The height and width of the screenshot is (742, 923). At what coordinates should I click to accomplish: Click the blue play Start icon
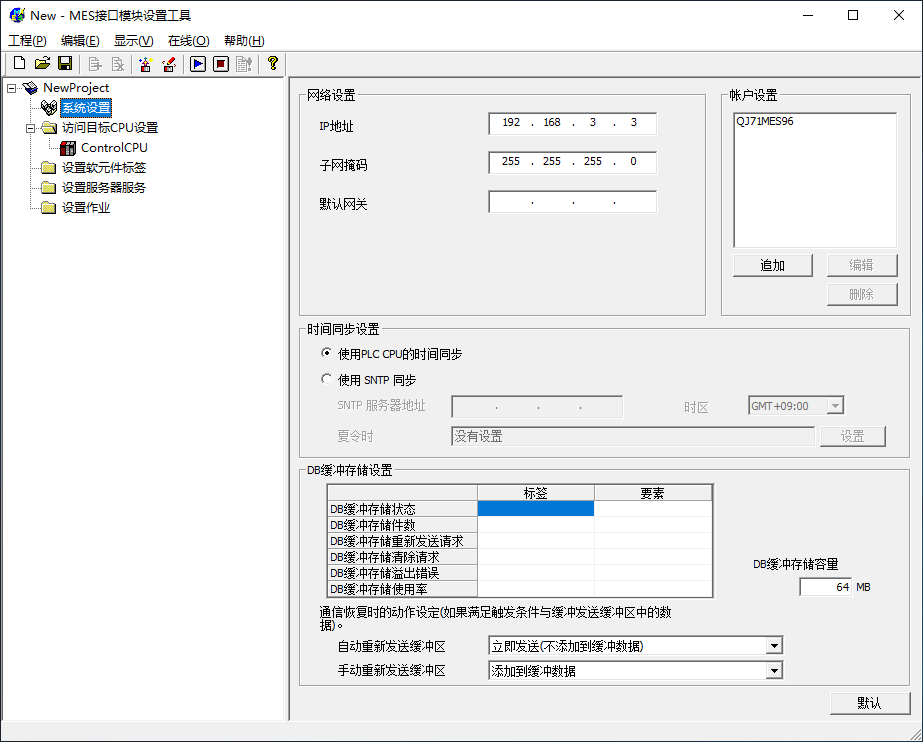coord(198,64)
